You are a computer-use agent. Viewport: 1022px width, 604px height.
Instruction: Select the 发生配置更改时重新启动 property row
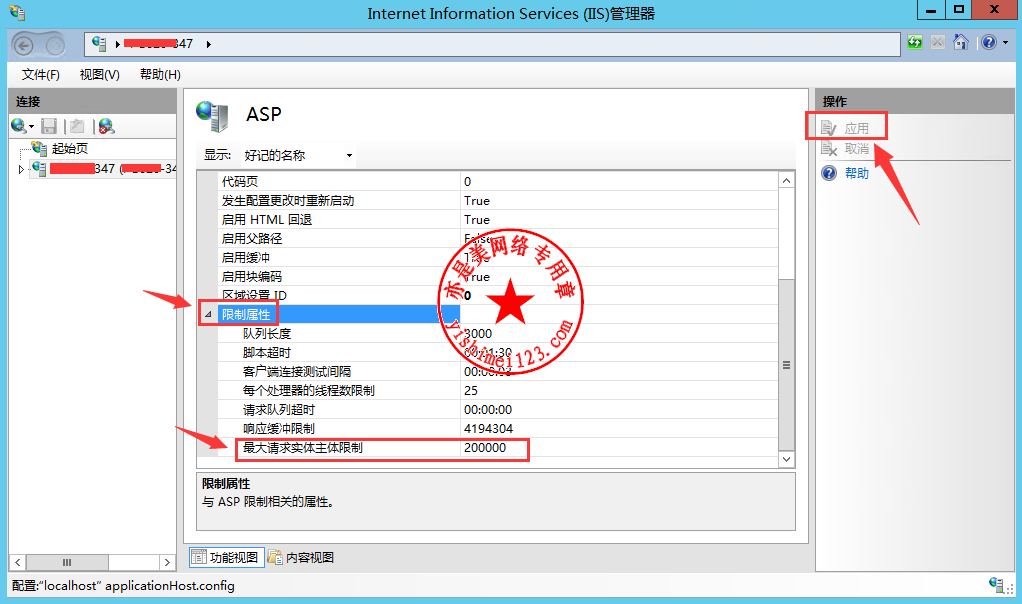[x=498, y=200]
